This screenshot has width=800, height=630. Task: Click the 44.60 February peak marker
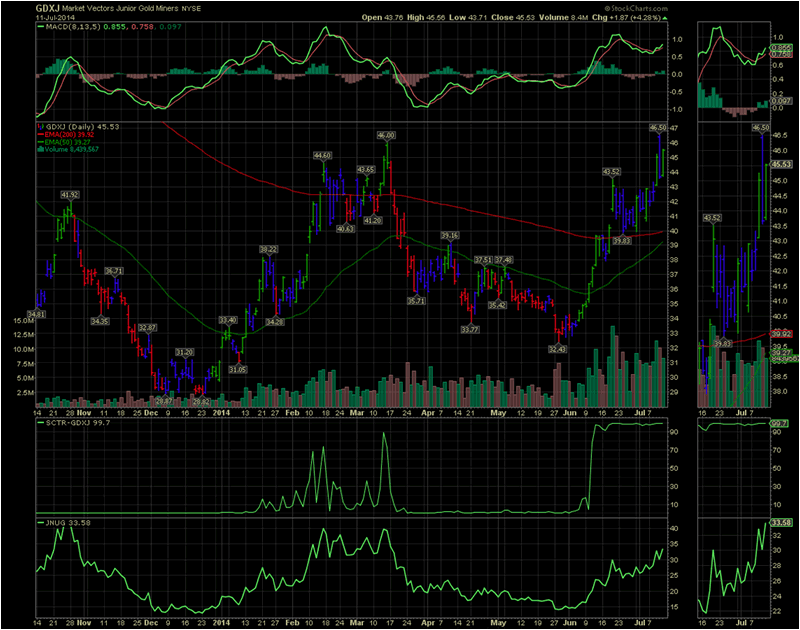(322, 155)
